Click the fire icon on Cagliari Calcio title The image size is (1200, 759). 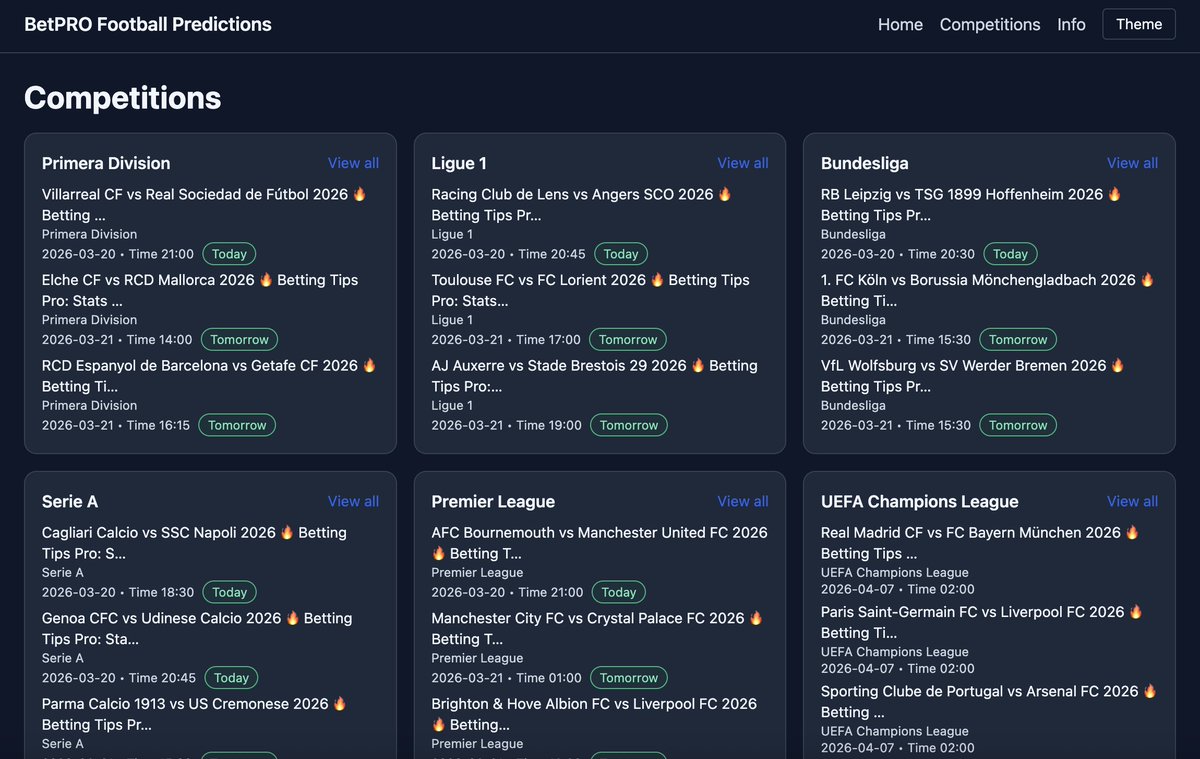point(287,532)
